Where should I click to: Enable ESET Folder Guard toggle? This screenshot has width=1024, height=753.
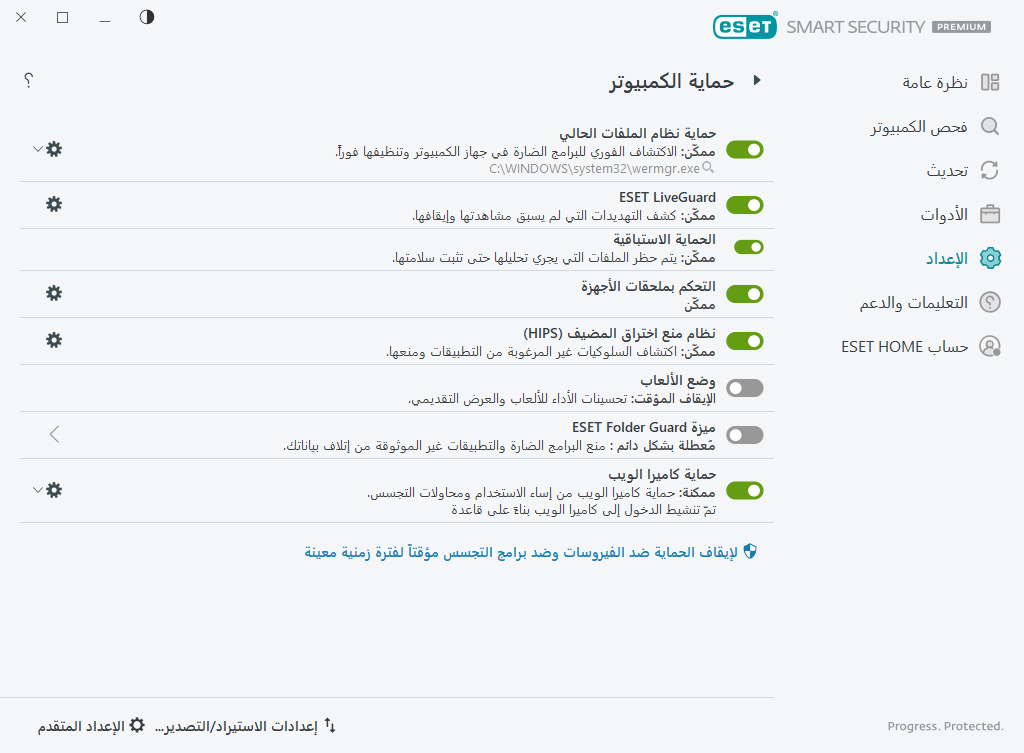[x=744, y=435]
